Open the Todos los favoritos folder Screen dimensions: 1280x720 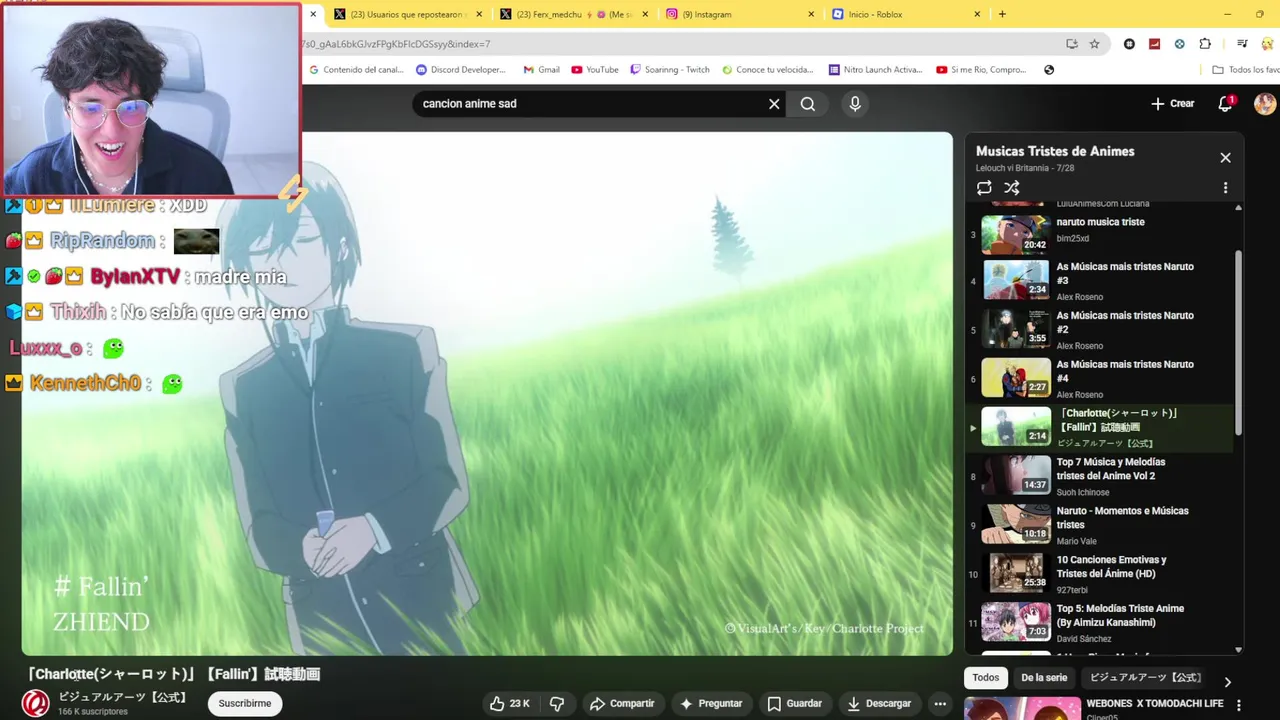click(1245, 70)
